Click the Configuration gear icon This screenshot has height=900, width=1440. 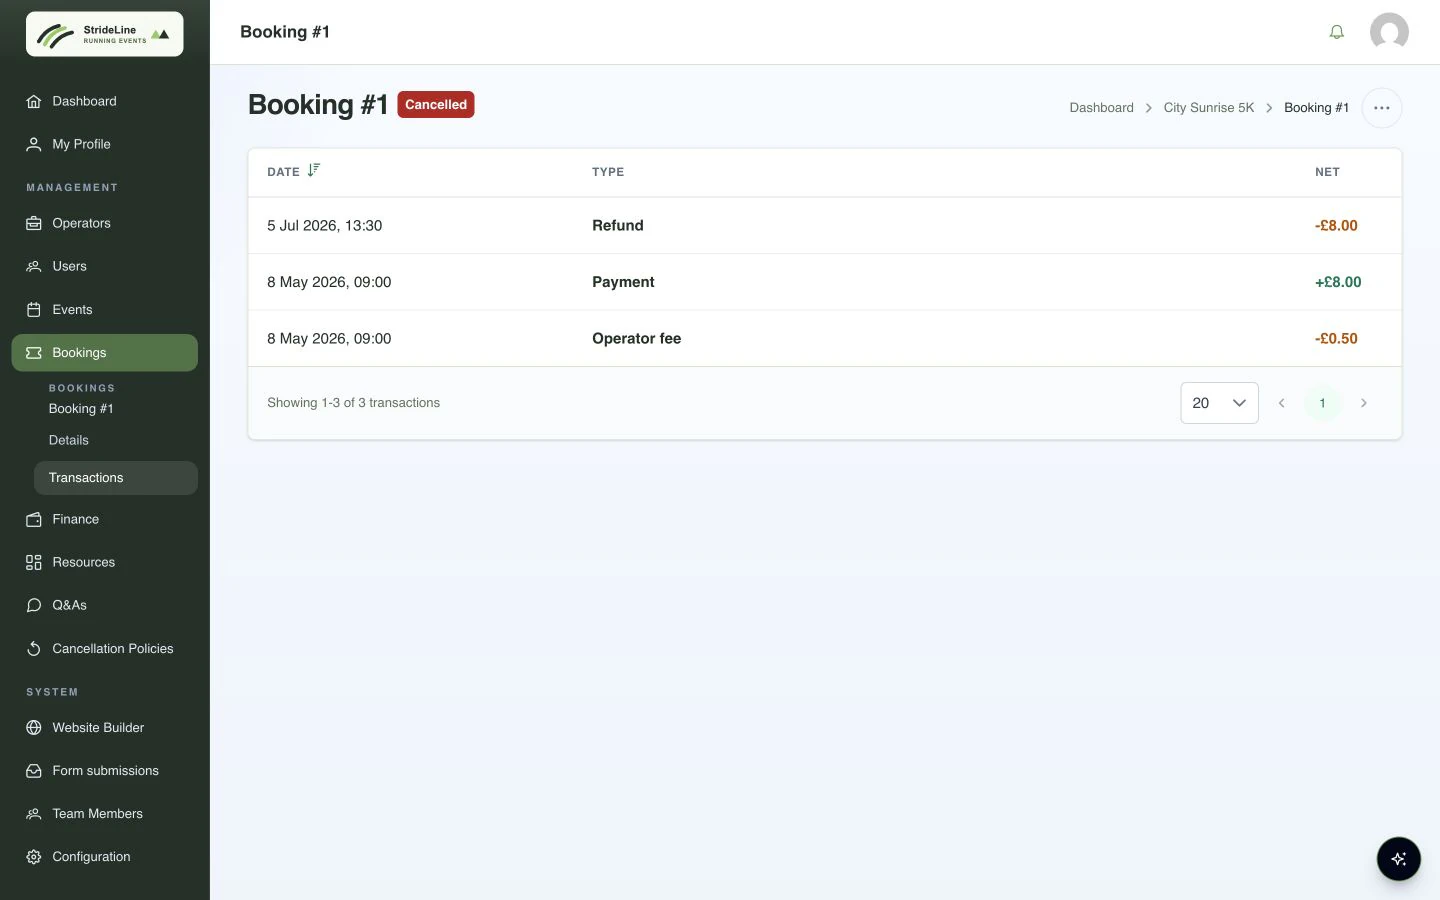pos(34,856)
